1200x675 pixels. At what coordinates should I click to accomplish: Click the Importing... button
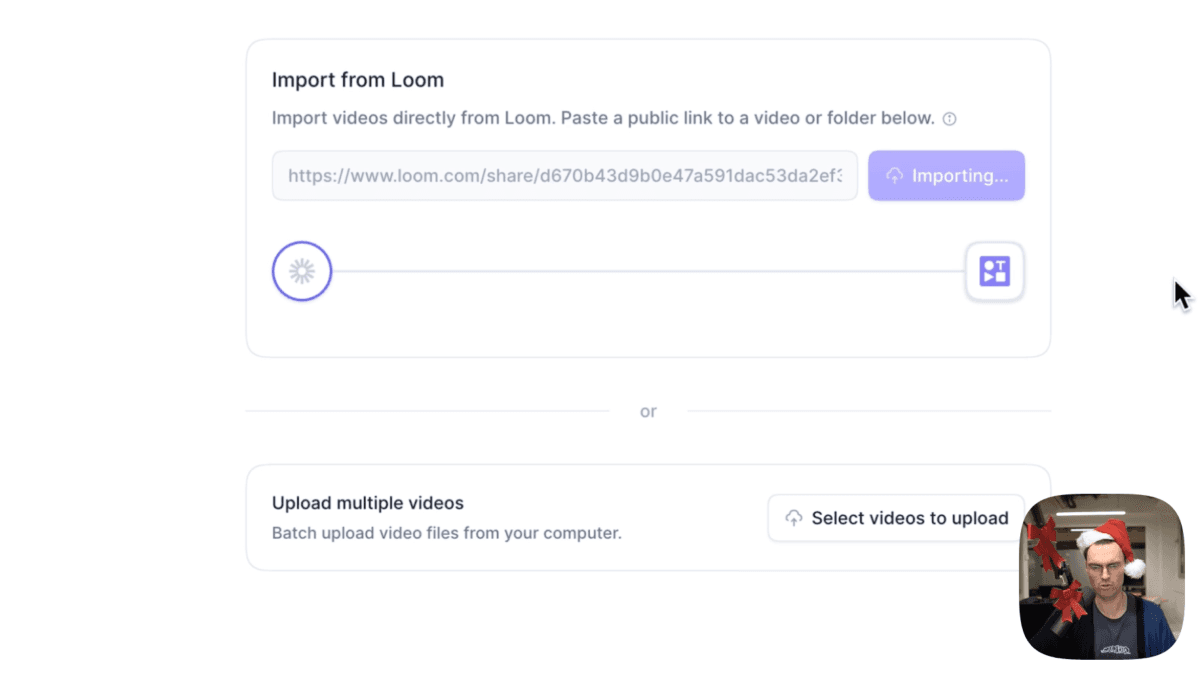(x=946, y=175)
